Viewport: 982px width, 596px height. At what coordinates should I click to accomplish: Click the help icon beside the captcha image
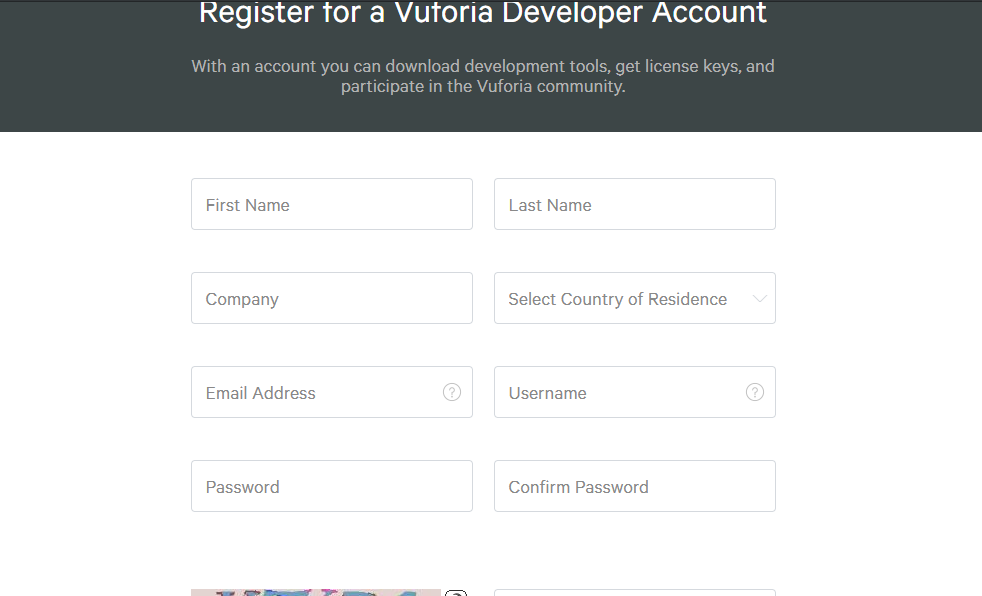[456, 592]
